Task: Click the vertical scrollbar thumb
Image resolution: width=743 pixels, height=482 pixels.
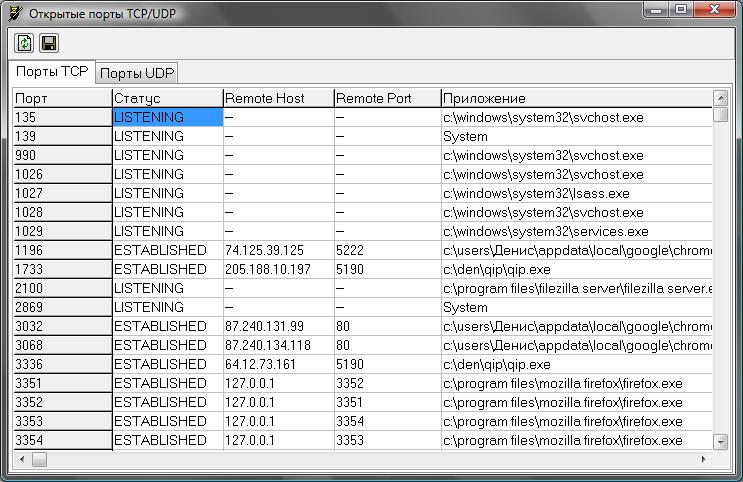Action: tap(720, 114)
